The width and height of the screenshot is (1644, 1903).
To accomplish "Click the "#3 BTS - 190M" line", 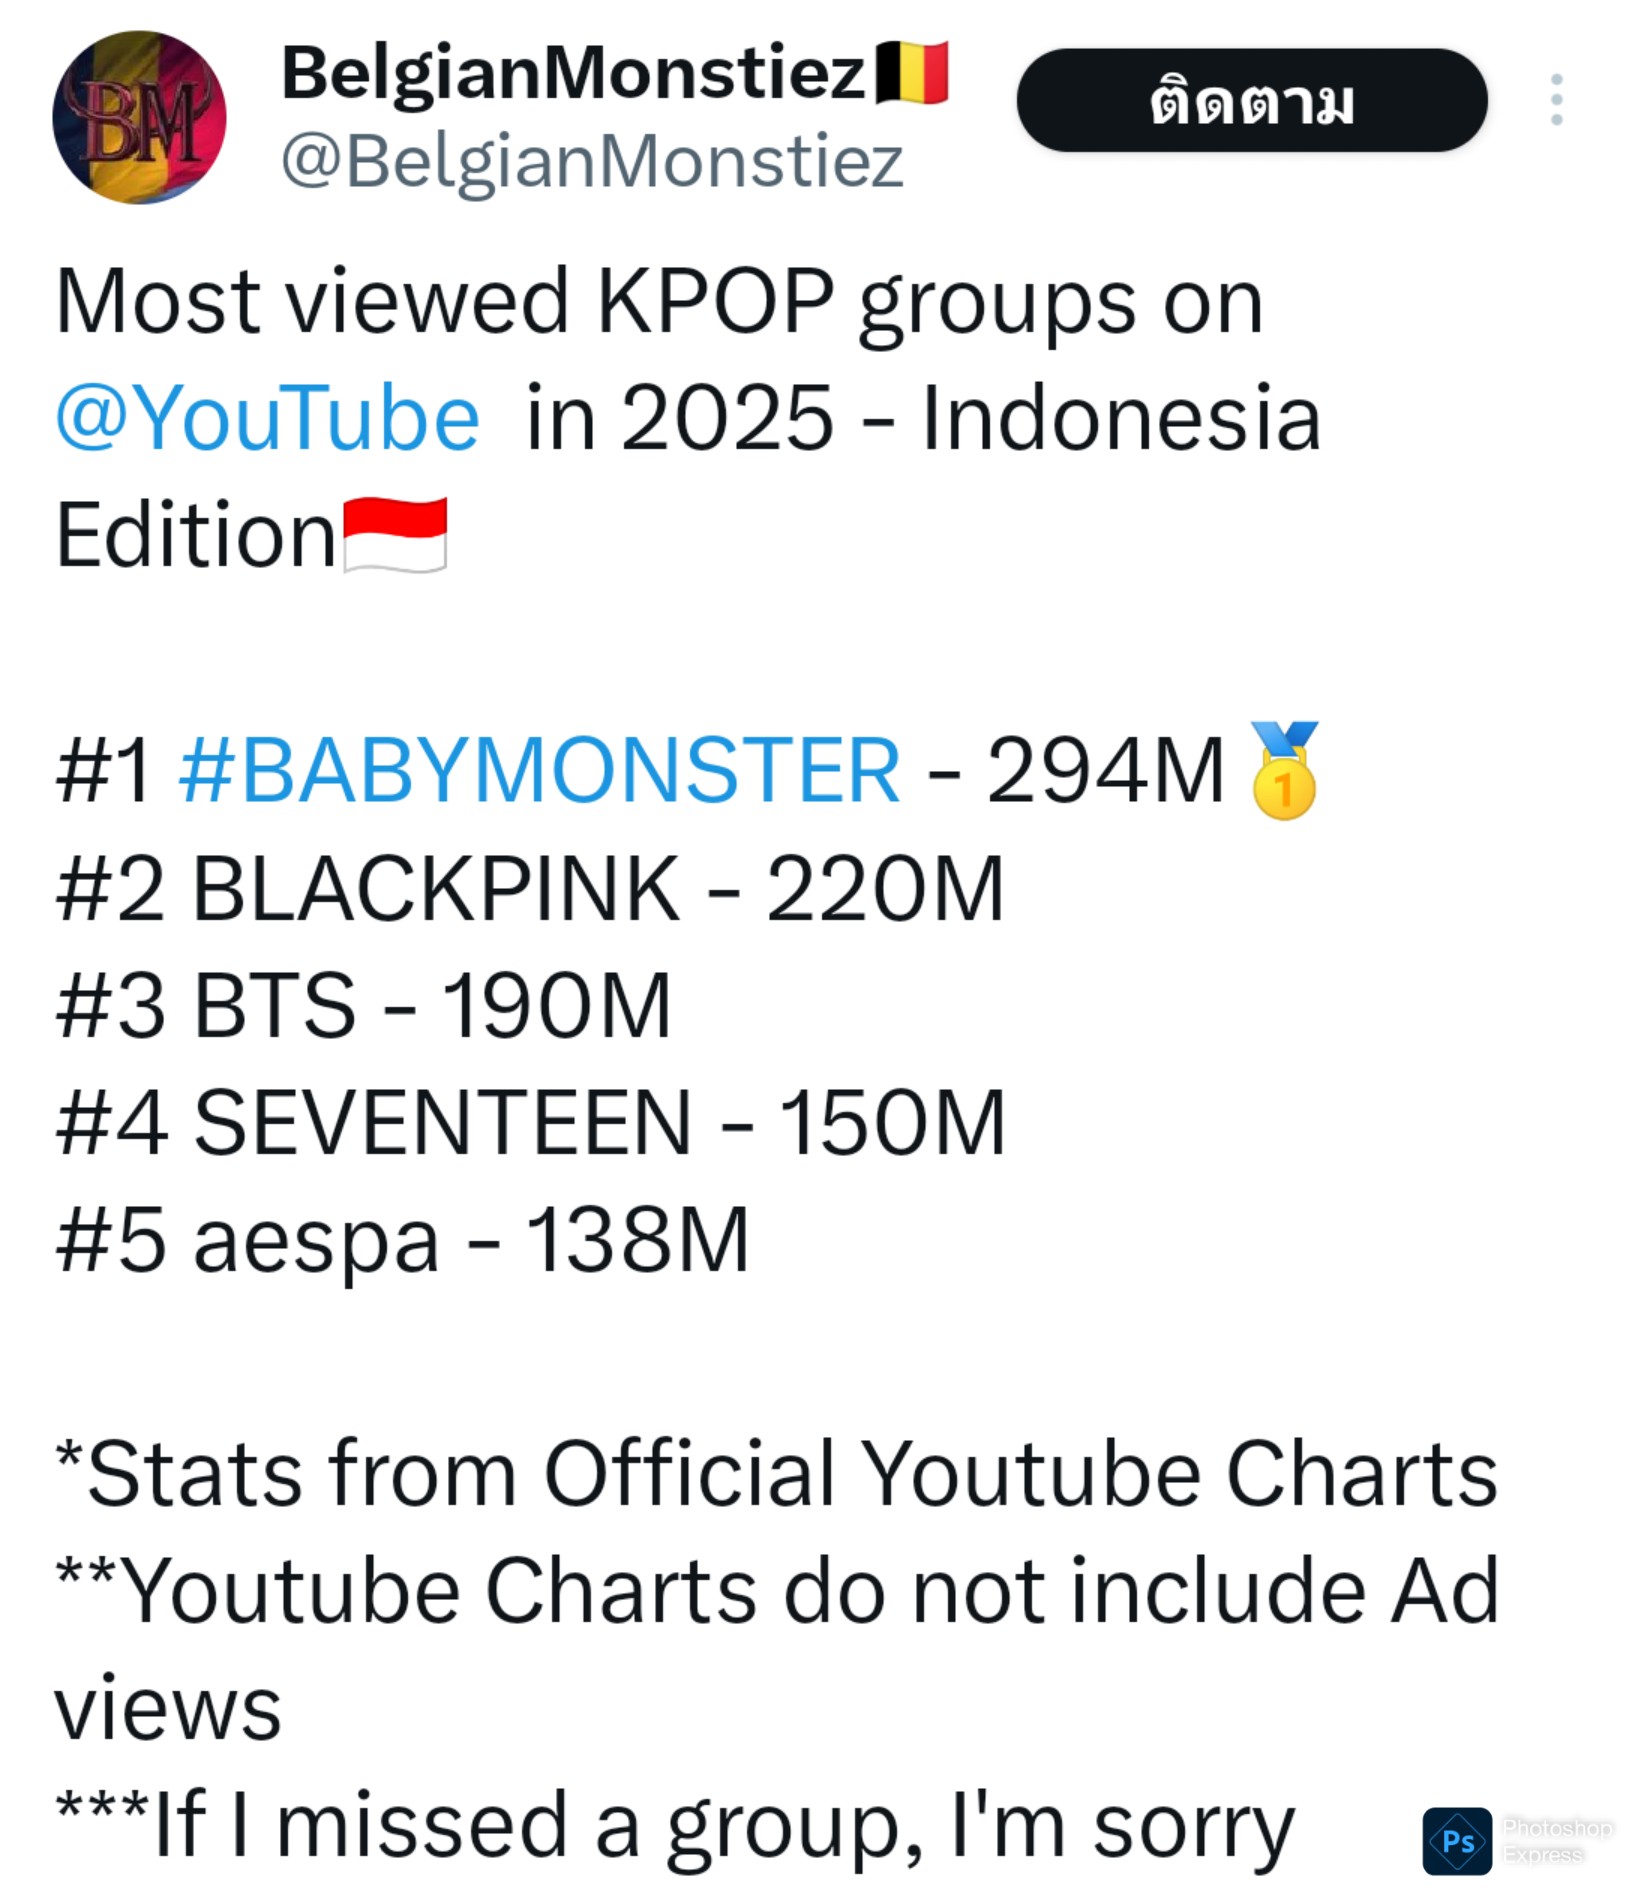I will pos(364,1005).
